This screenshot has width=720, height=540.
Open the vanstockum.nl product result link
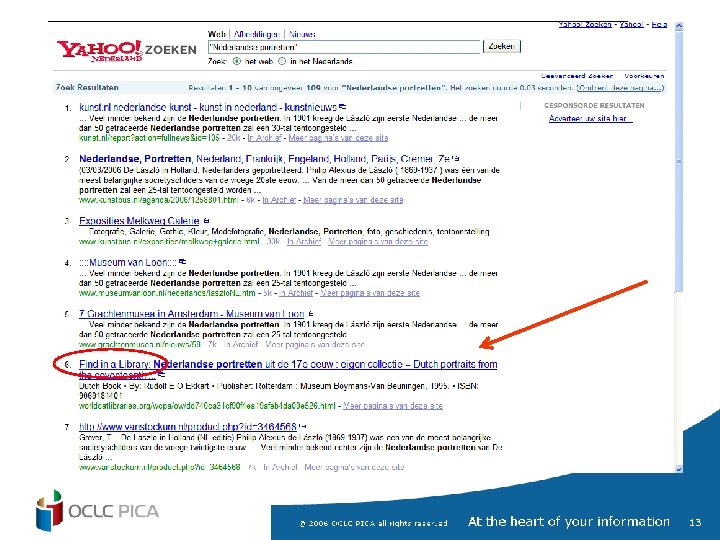188,427
